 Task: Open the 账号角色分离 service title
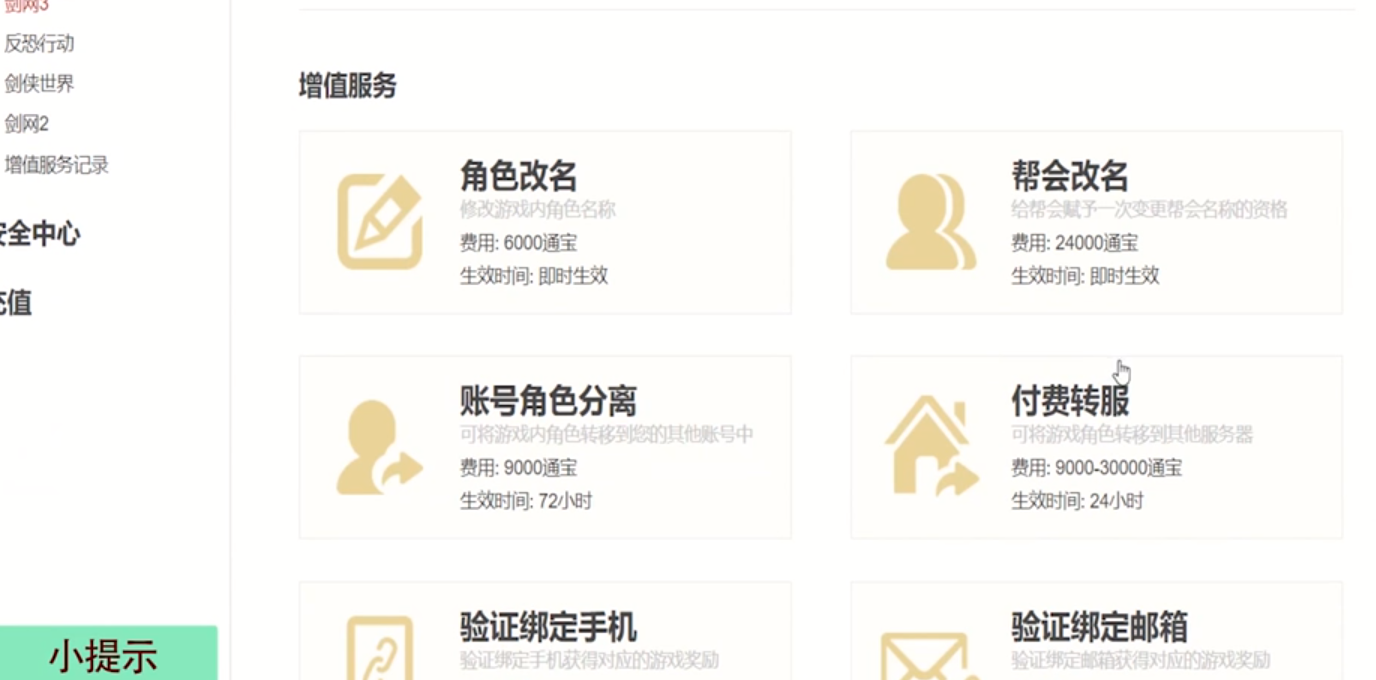click(547, 401)
